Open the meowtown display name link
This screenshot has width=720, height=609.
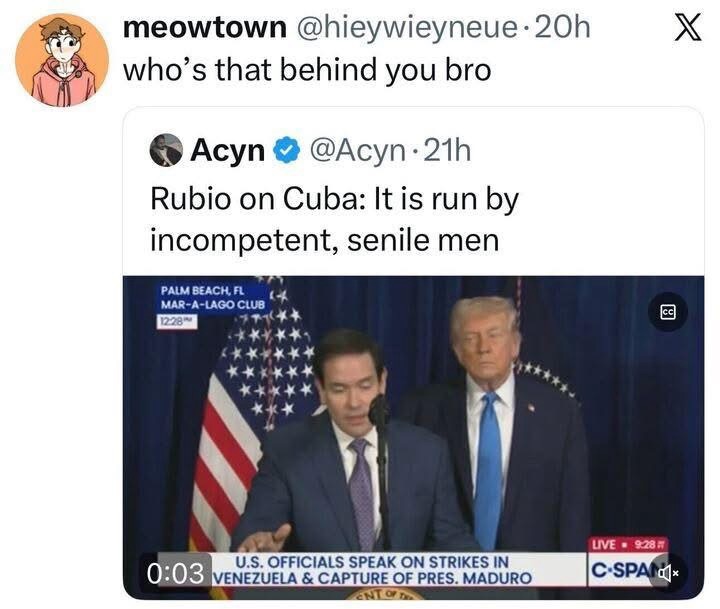(203, 28)
